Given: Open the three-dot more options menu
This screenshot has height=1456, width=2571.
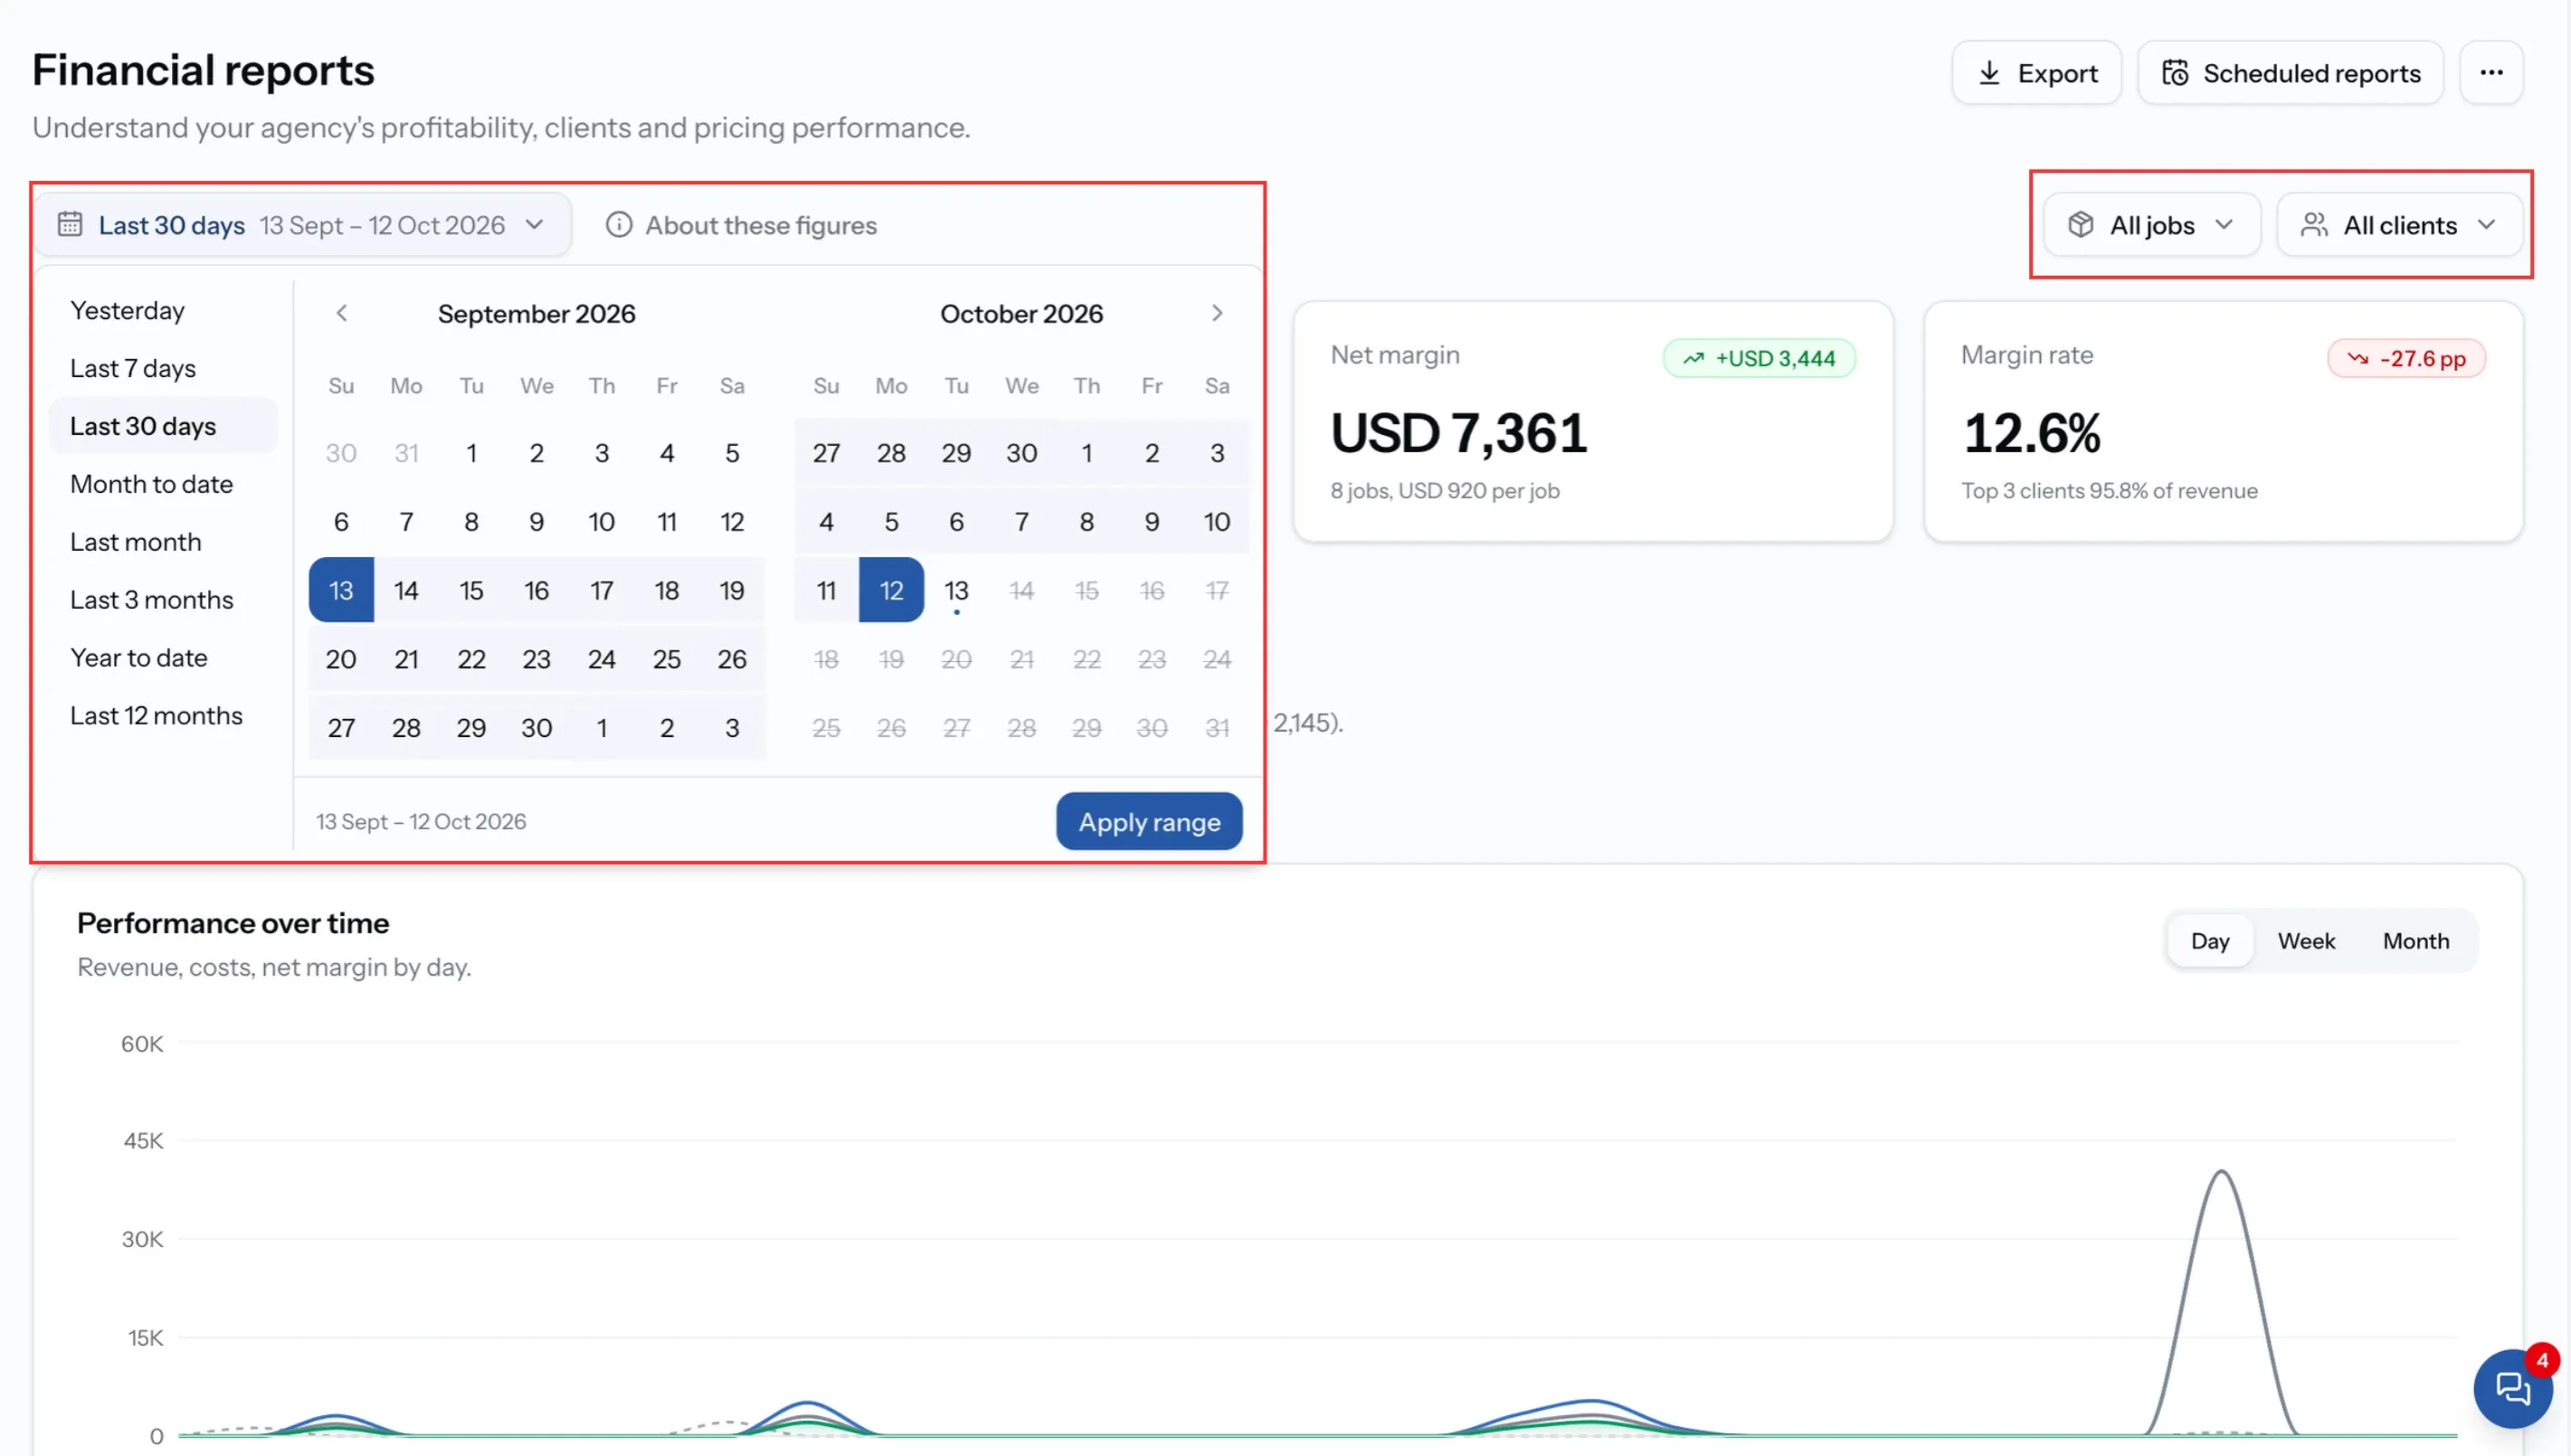Looking at the screenshot, I should [x=2491, y=72].
